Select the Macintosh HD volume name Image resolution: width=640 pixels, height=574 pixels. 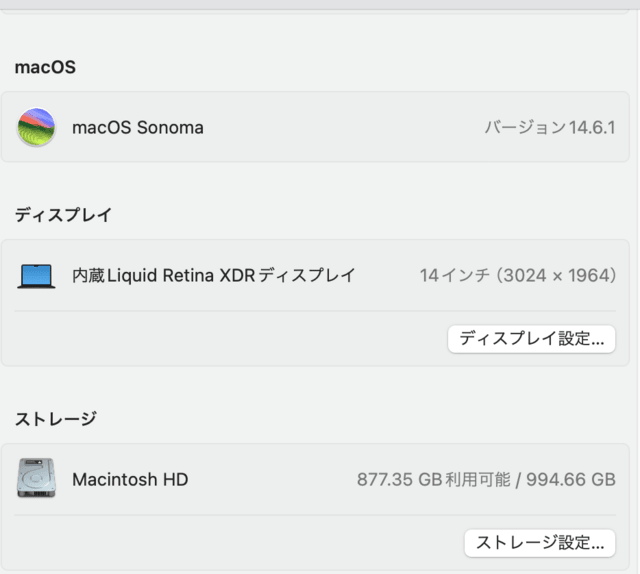pos(130,479)
